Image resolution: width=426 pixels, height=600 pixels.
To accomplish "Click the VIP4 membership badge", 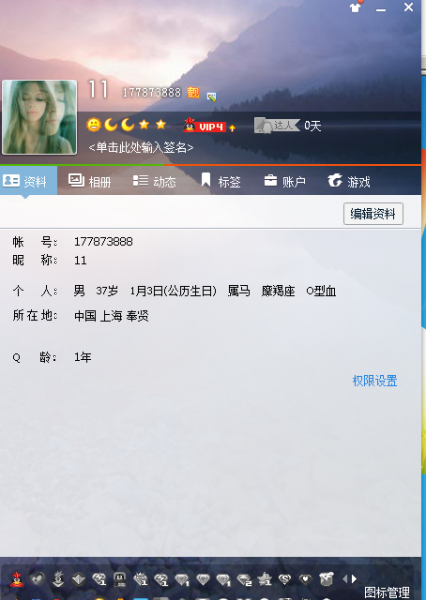I will [x=208, y=126].
